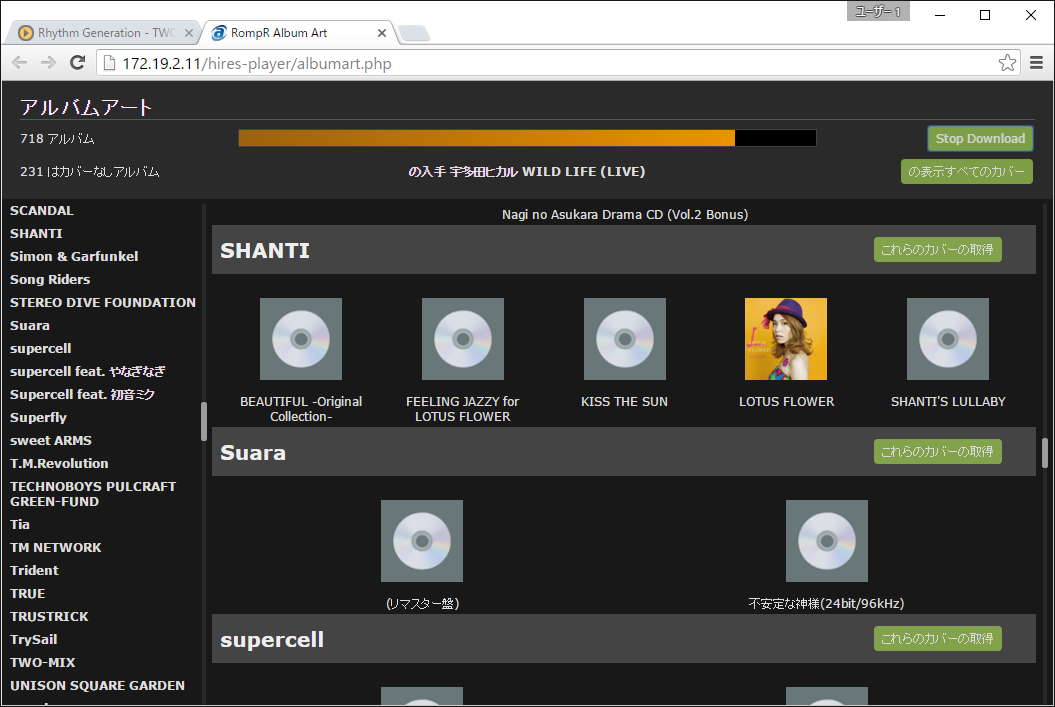
Task: Click the browser forward arrow
Action: [x=48, y=63]
